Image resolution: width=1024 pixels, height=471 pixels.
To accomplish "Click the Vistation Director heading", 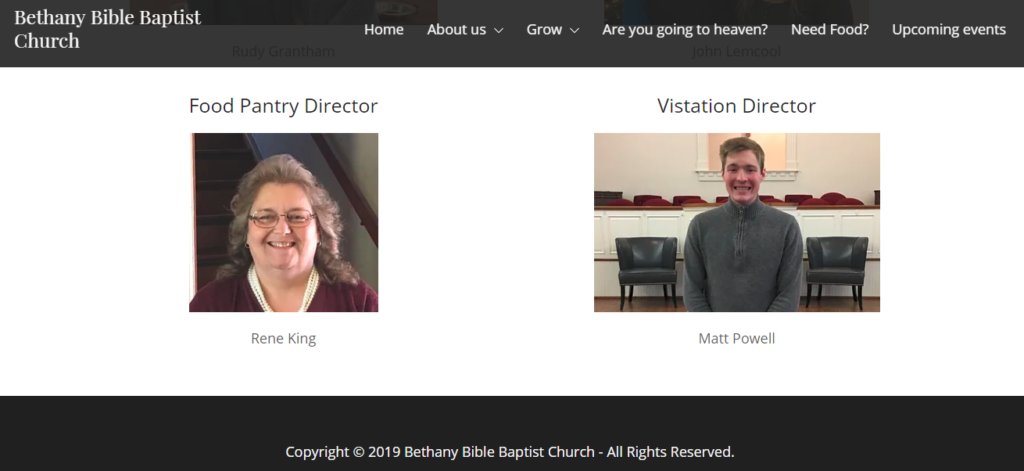I will point(737,106).
